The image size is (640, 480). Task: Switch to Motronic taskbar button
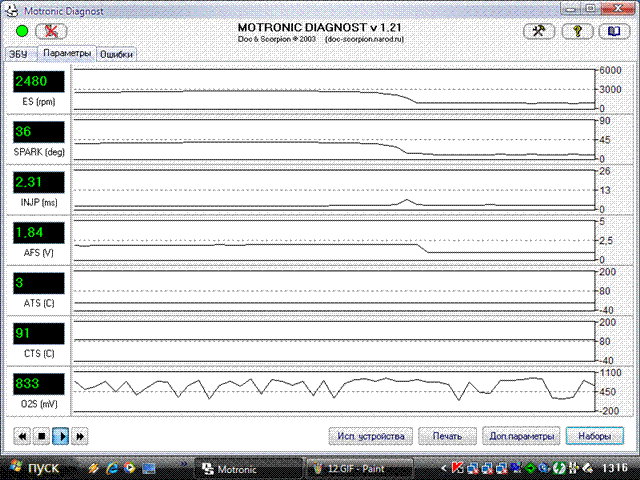248,469
